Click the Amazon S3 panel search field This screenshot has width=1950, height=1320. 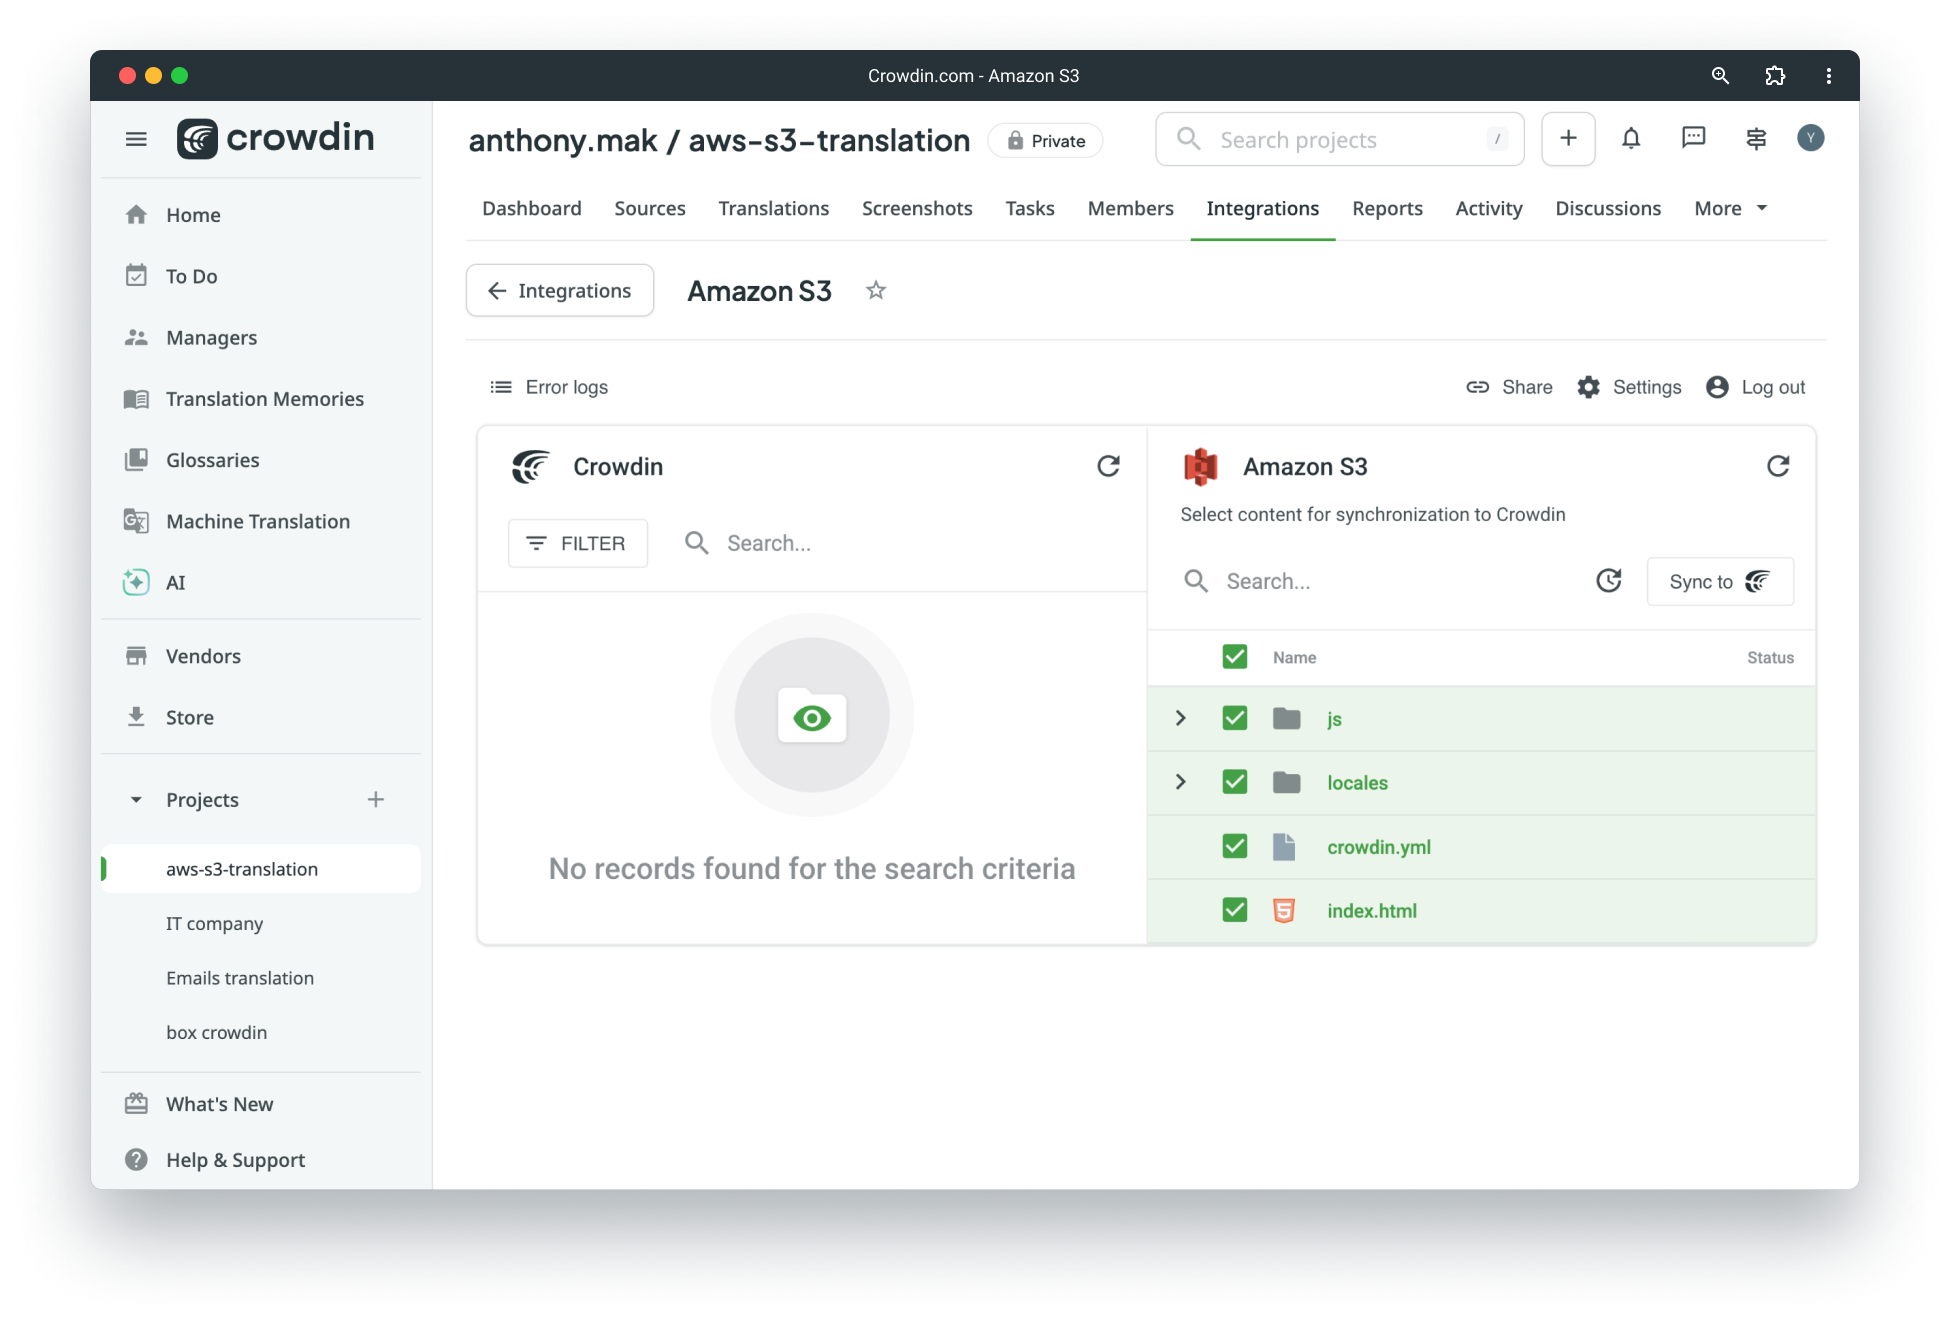point(1380,581)
